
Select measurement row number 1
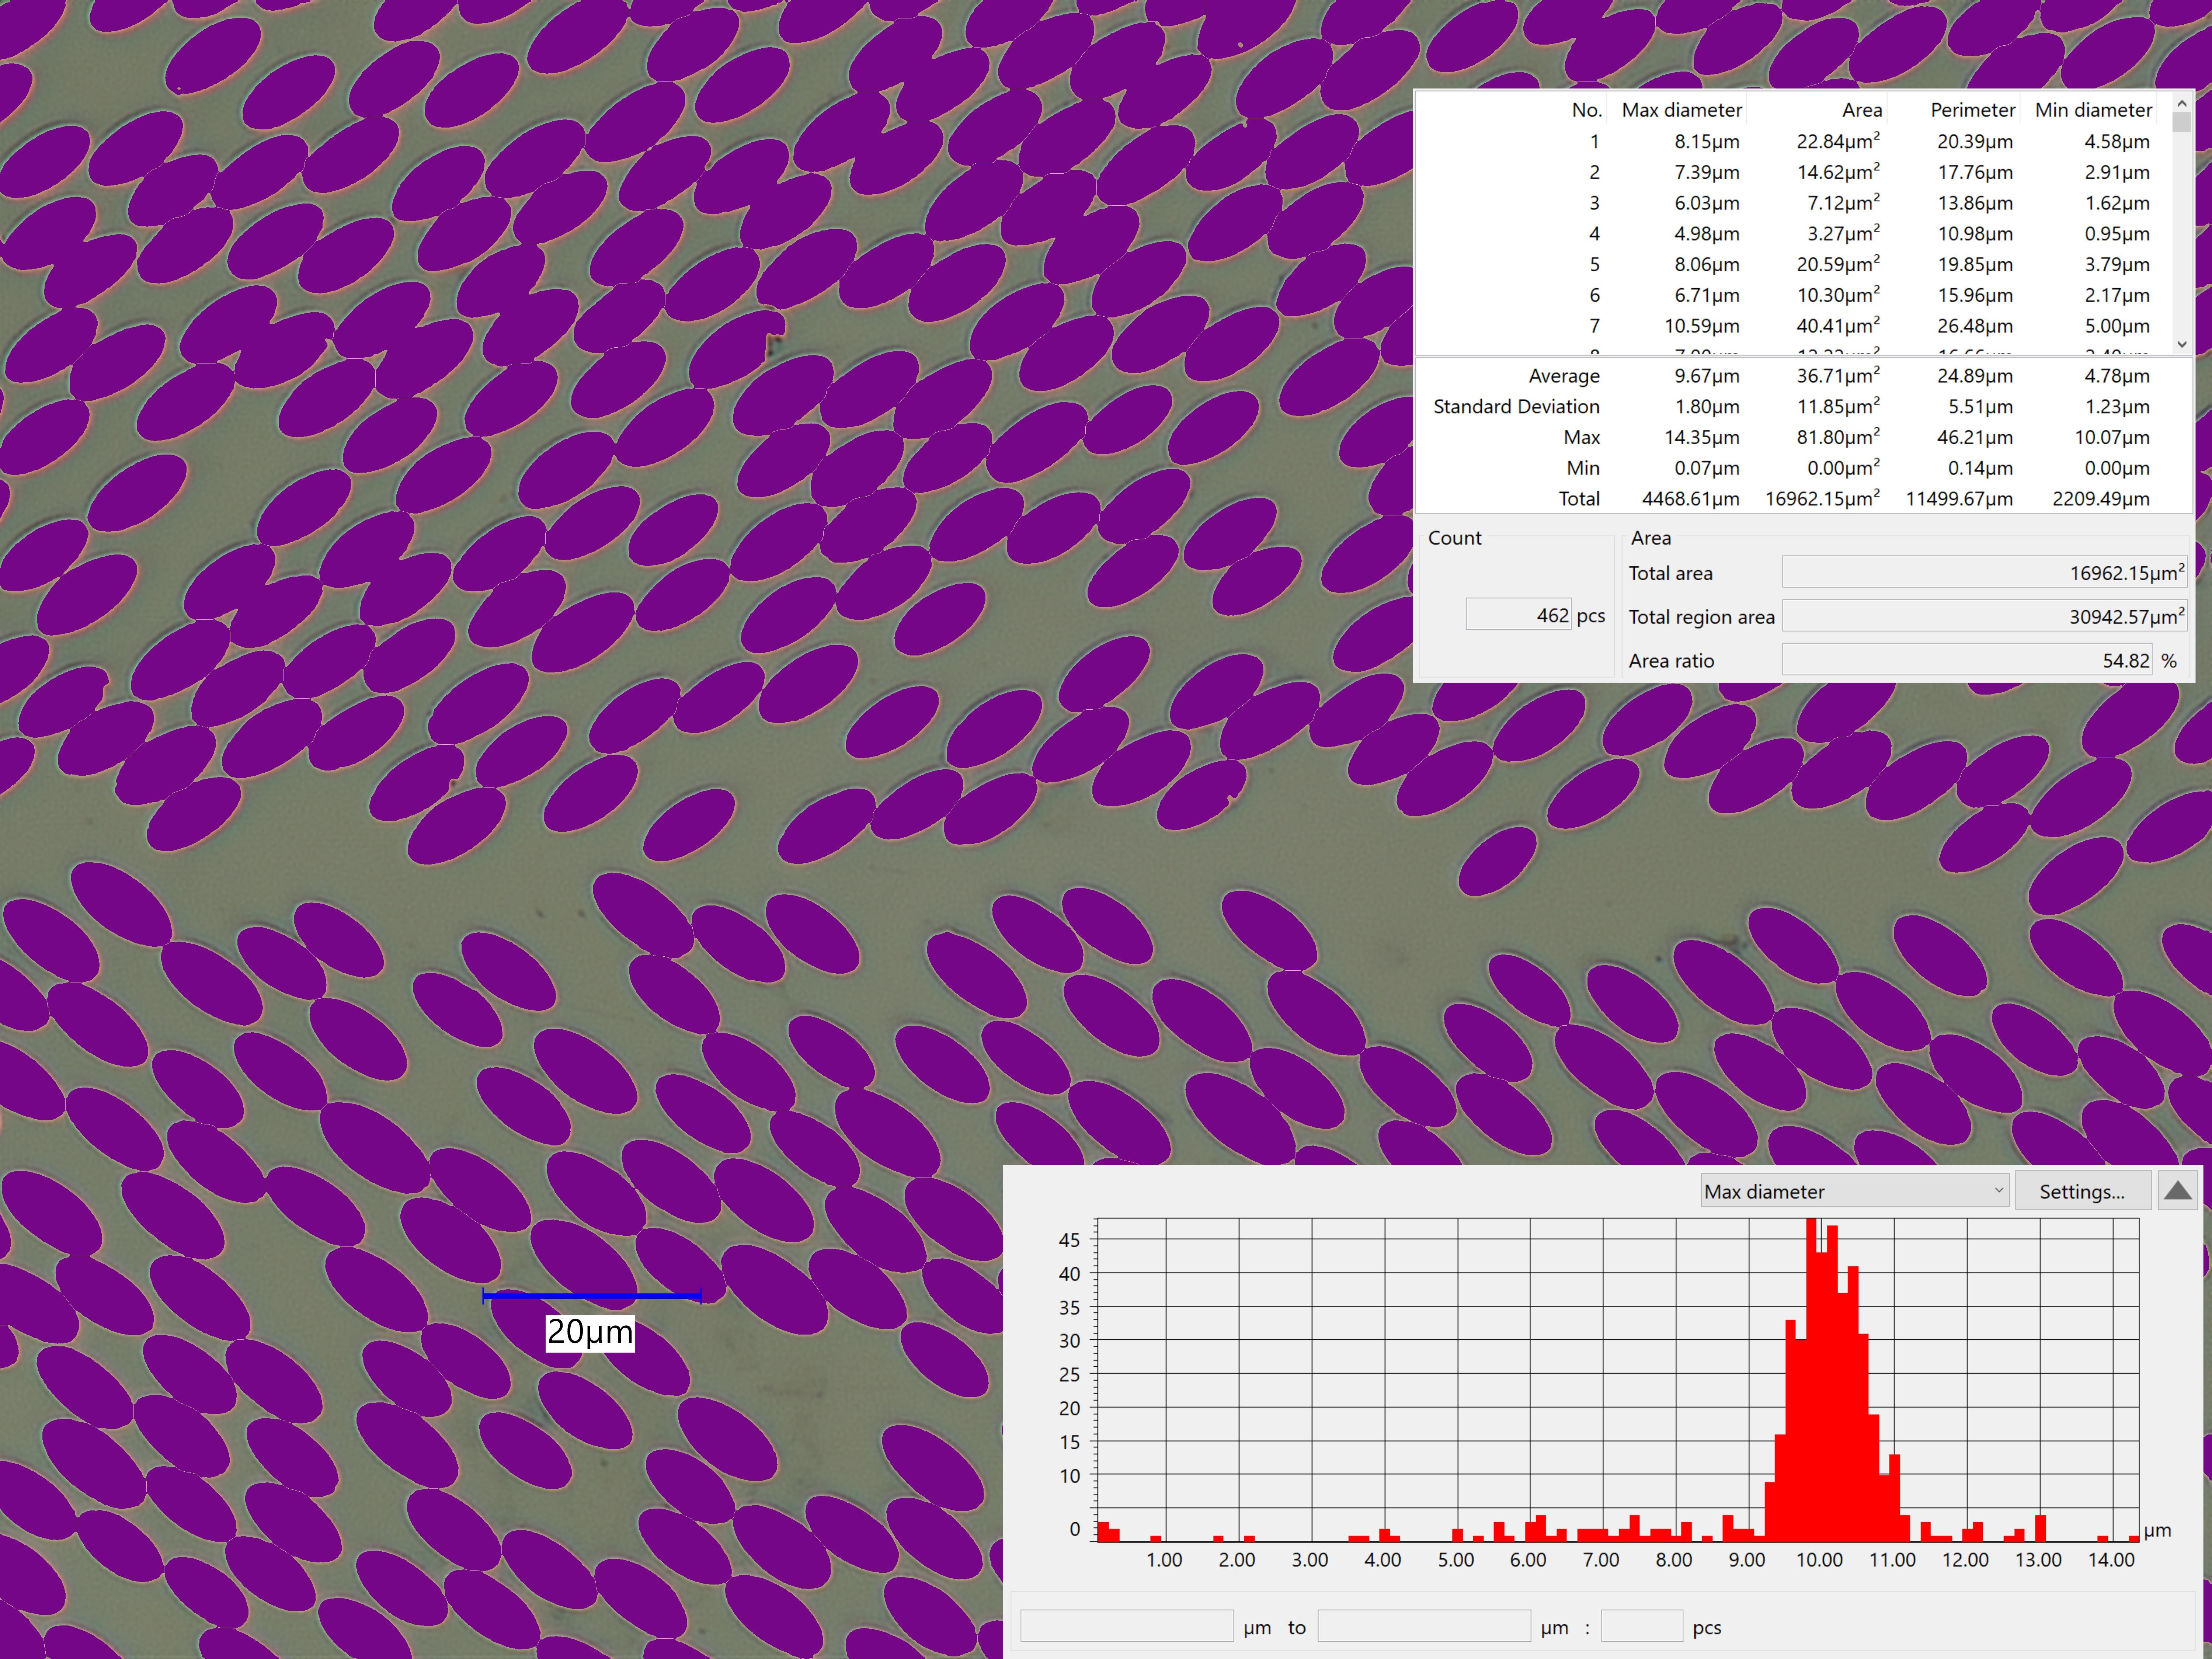pyautogui.click(x=1790, y=141)
